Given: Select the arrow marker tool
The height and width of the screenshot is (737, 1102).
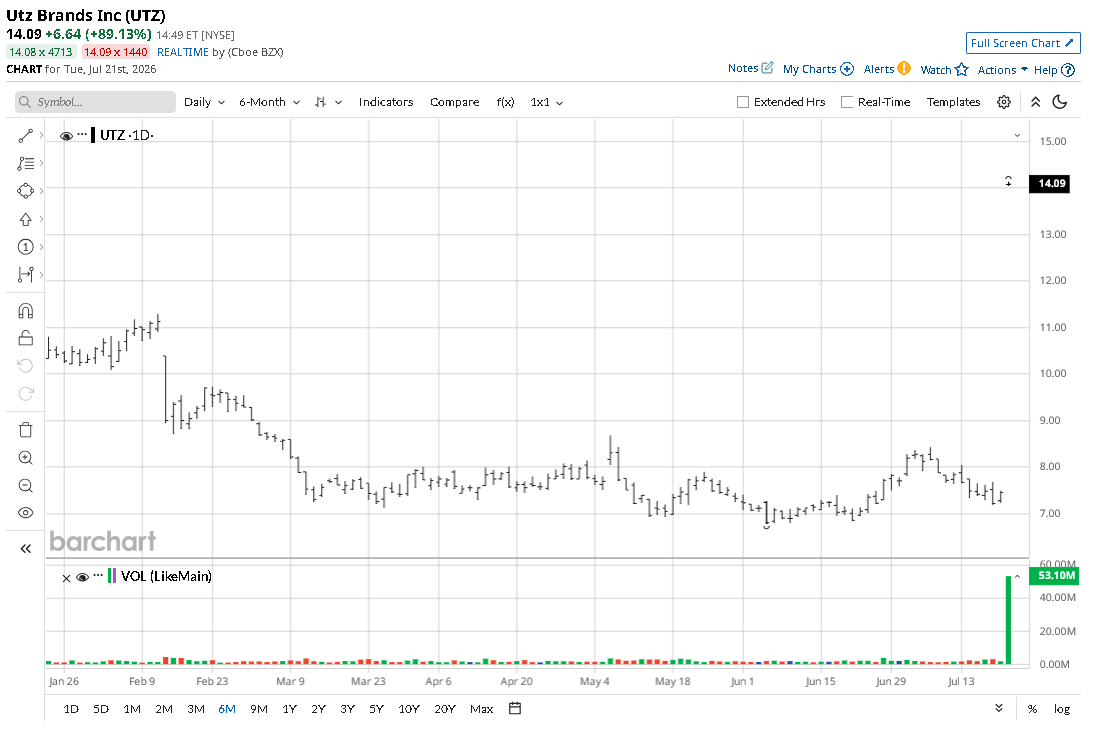Looking at the screenshot, I should pos(25,219).
